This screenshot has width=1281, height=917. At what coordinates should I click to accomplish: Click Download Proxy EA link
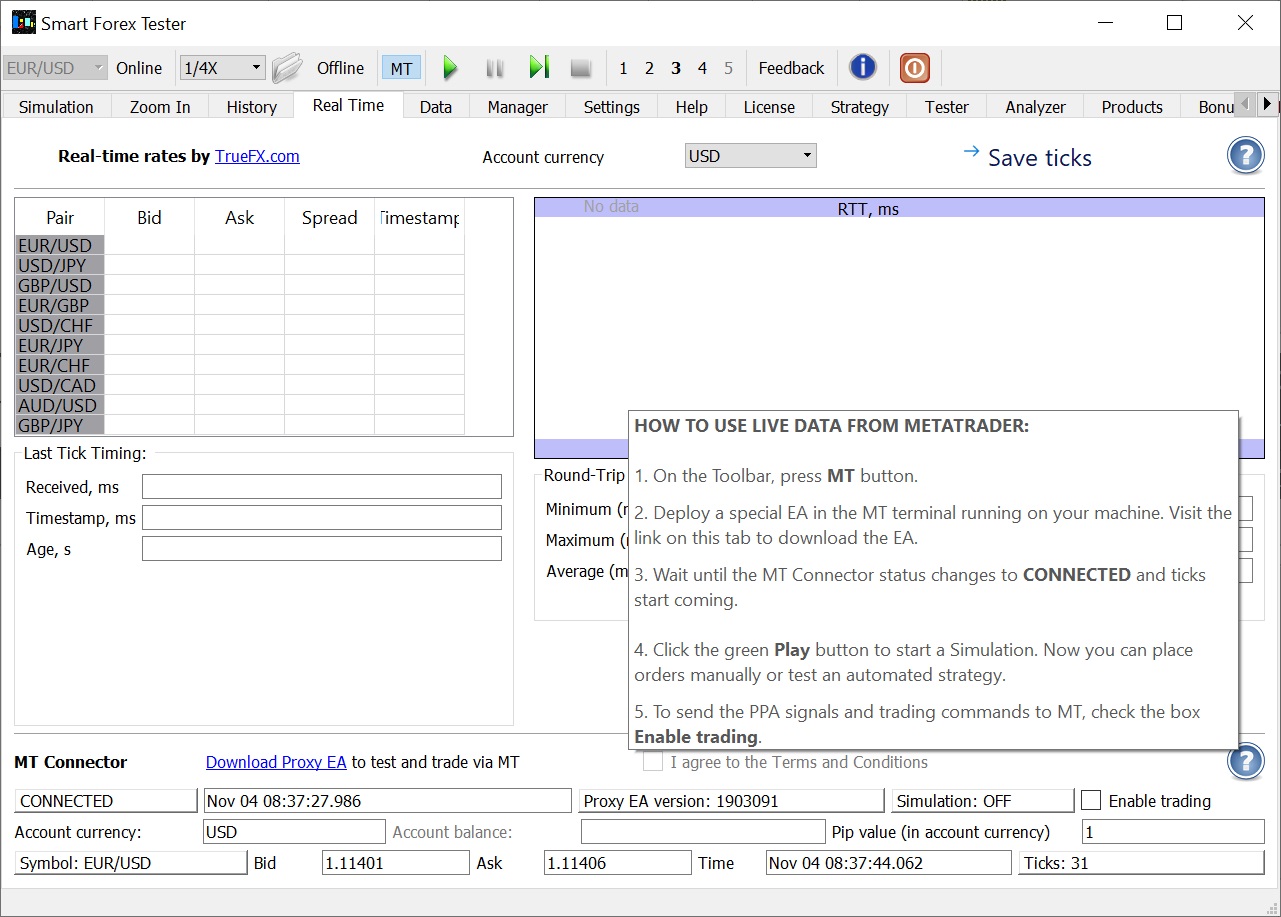click(276, 762)
